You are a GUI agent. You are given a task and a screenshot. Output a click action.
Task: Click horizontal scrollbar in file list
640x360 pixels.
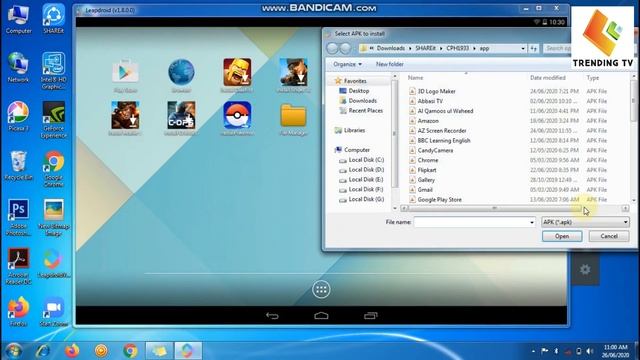pos(494,209)
